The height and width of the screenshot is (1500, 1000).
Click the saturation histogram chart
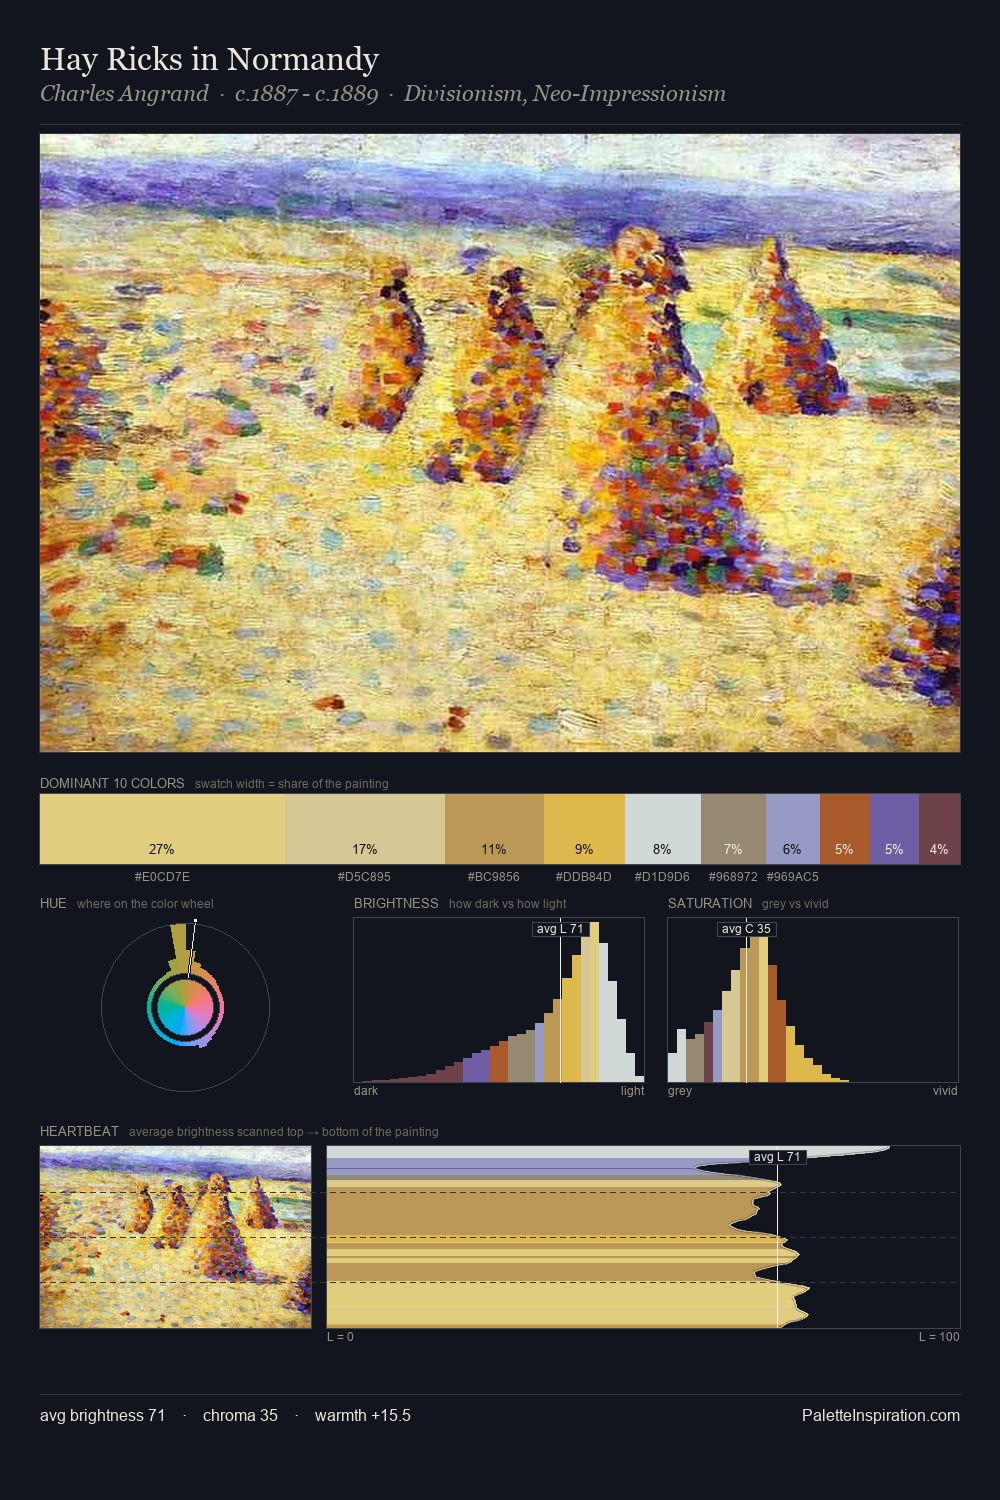tap(813, 1000)
